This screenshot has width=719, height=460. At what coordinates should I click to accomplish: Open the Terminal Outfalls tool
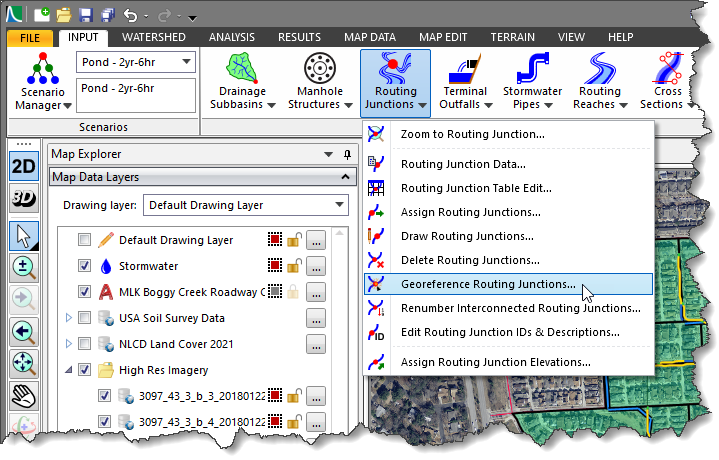[x=466, y=71]
